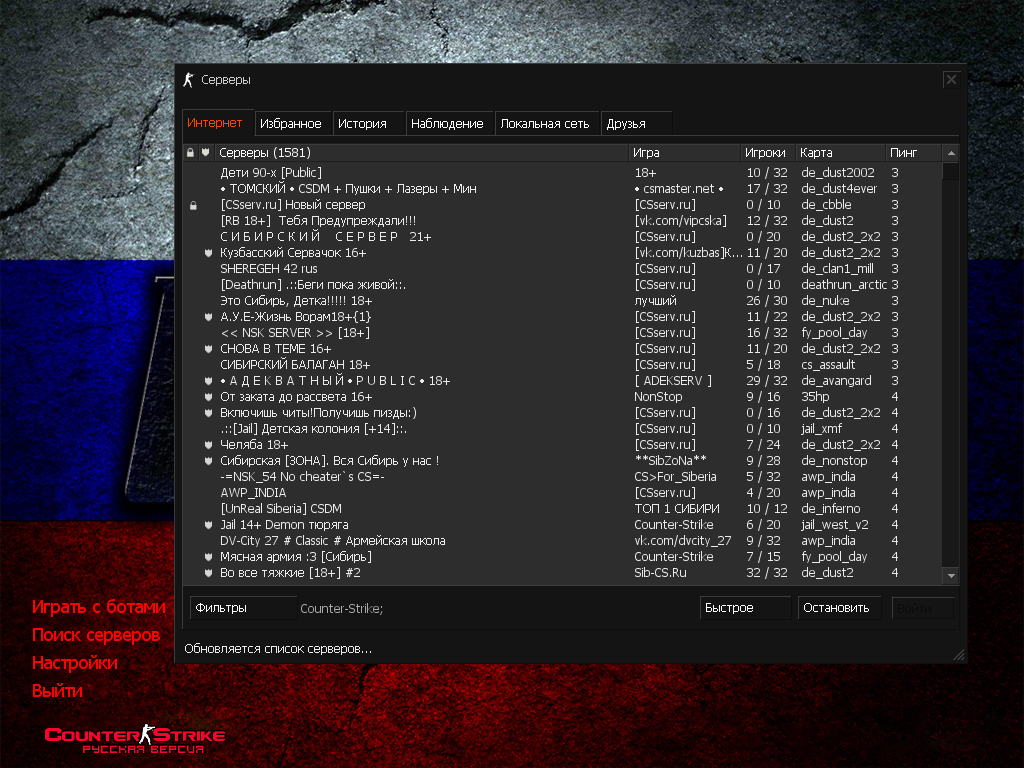1024x768 pixels.
Task: Sort servers by the VAC shield column header
Action: click(206, 153)
